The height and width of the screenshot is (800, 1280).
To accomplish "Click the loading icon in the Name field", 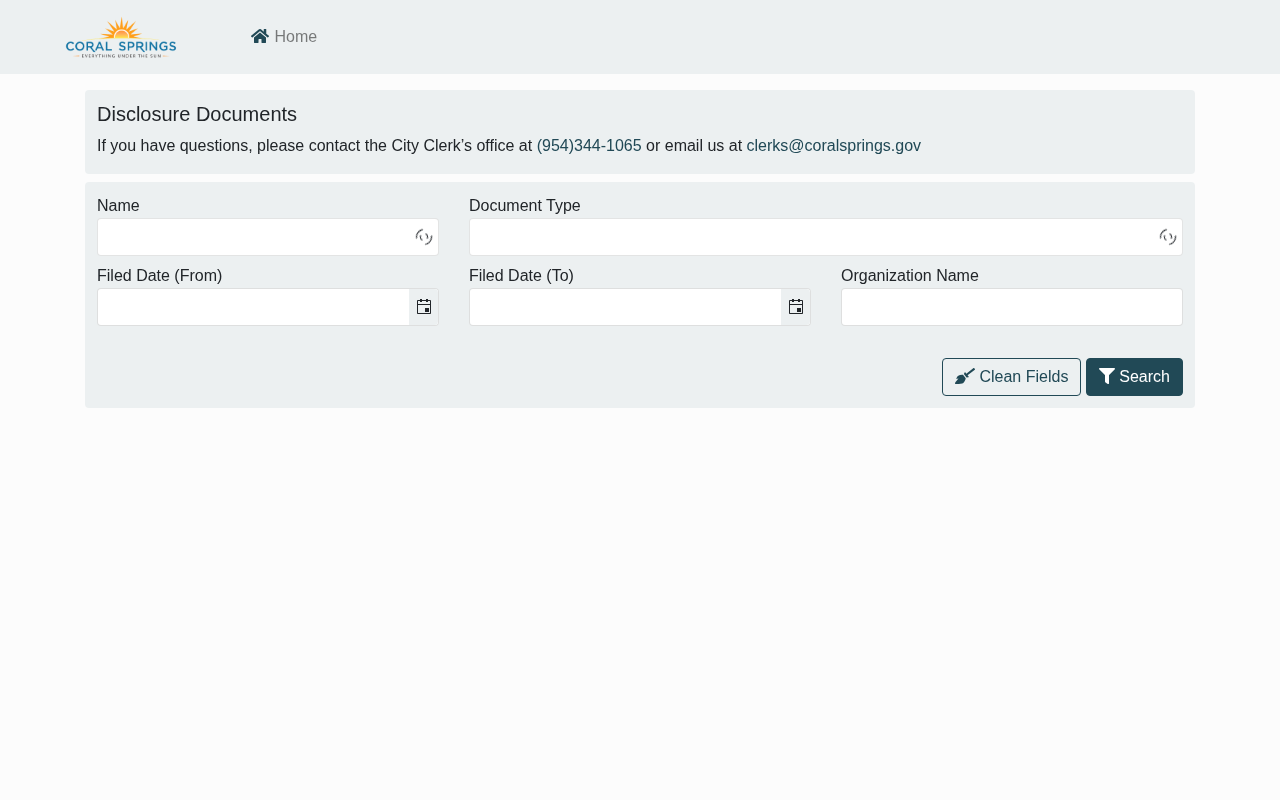I will tap(424, 237).
